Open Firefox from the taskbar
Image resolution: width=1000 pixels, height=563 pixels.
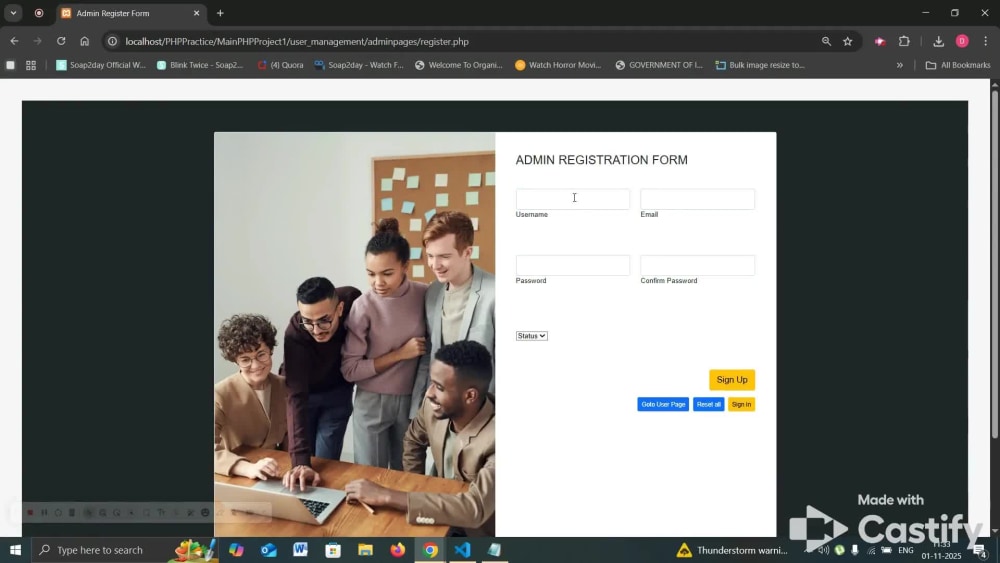click(397, 550)
